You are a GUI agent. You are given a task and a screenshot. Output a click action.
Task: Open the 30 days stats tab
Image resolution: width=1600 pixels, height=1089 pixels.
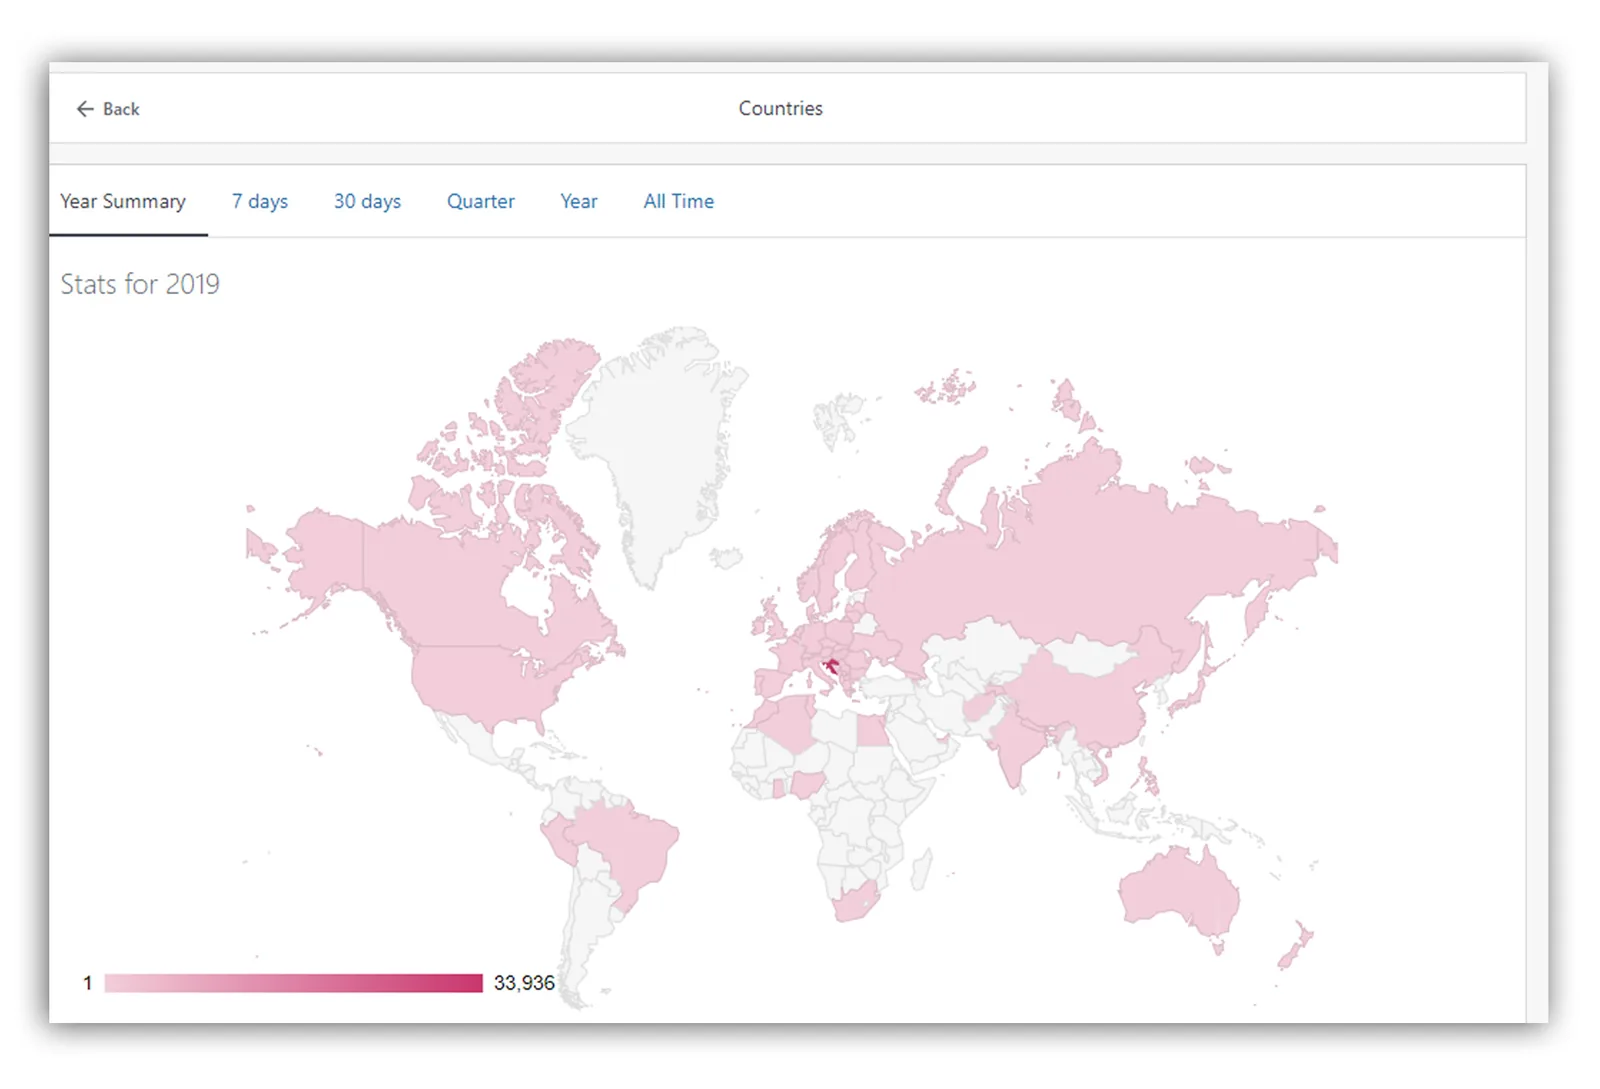[367, 201]
